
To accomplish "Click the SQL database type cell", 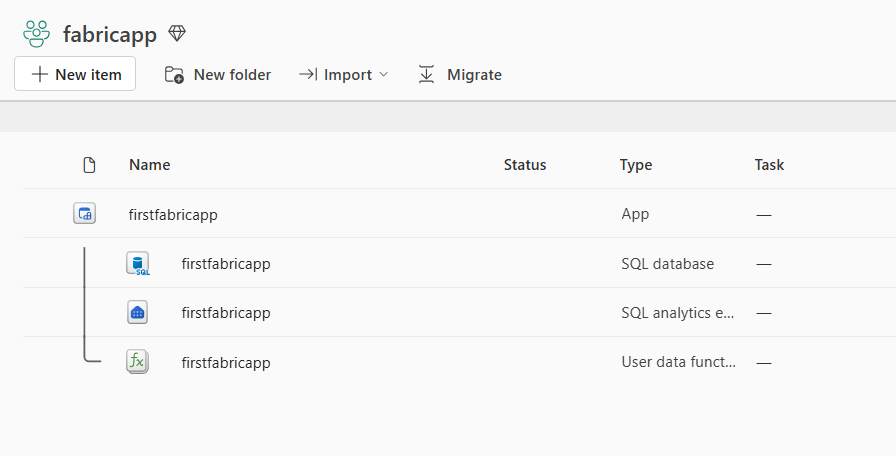I will [x=667, y=263].
